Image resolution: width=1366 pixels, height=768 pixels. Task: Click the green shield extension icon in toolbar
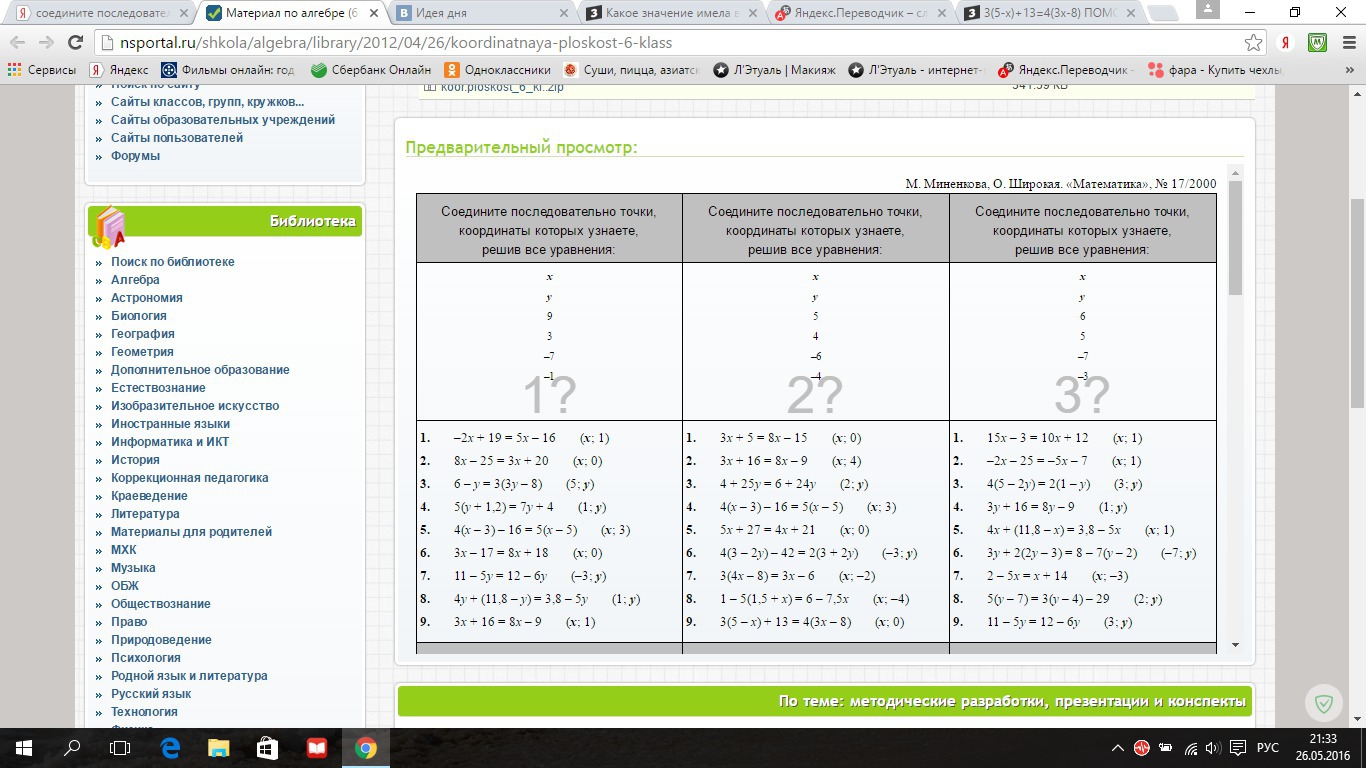pos(1318,43)
